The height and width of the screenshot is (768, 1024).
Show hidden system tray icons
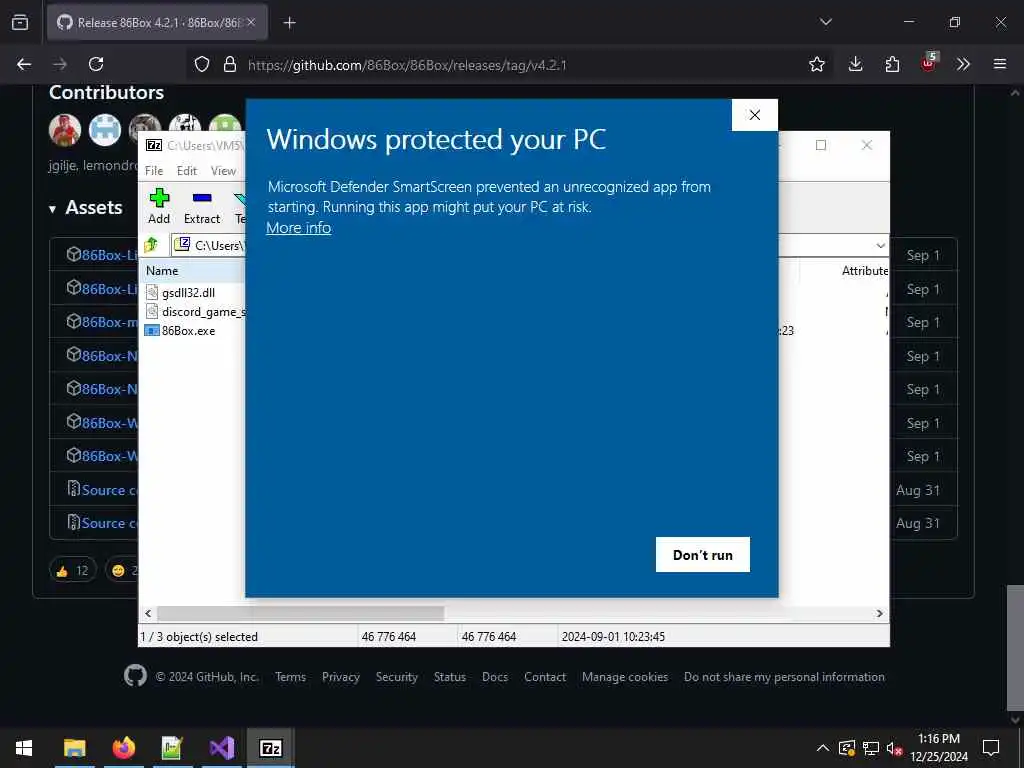point(823,748)
